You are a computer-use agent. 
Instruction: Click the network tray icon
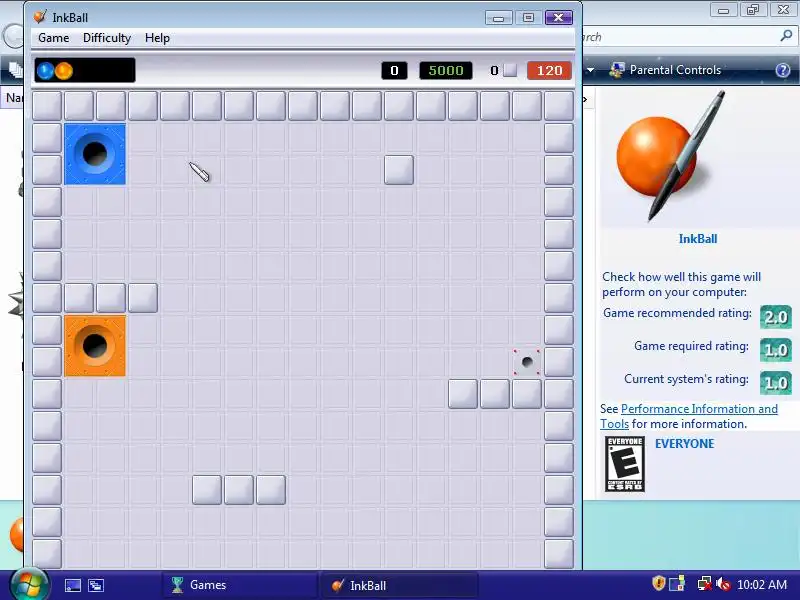pyautogui.click(x=705, y=583)
